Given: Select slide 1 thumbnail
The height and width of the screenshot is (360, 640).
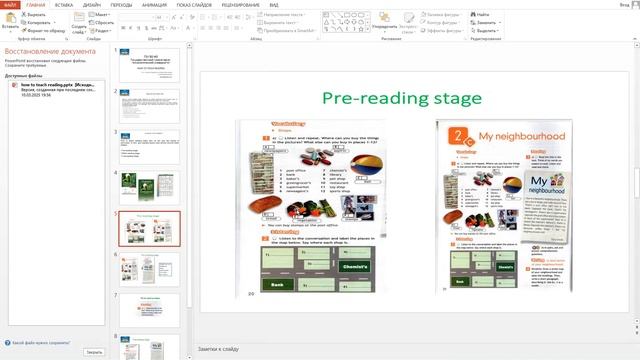Looking at the screenshot, I should tap(149, 65).
